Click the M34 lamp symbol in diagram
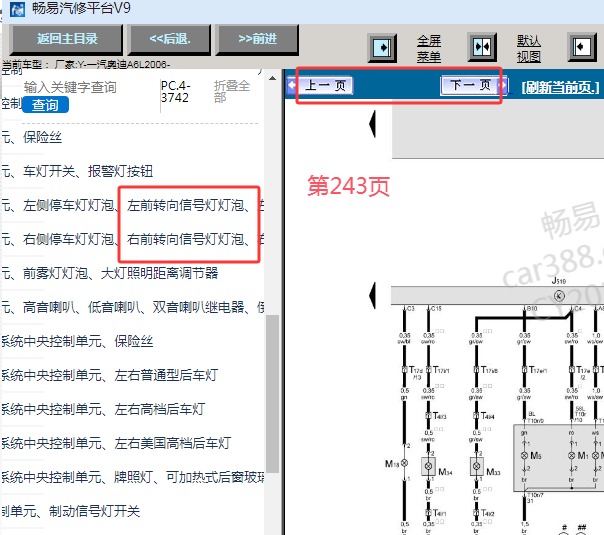 click(x=428, y=466)
